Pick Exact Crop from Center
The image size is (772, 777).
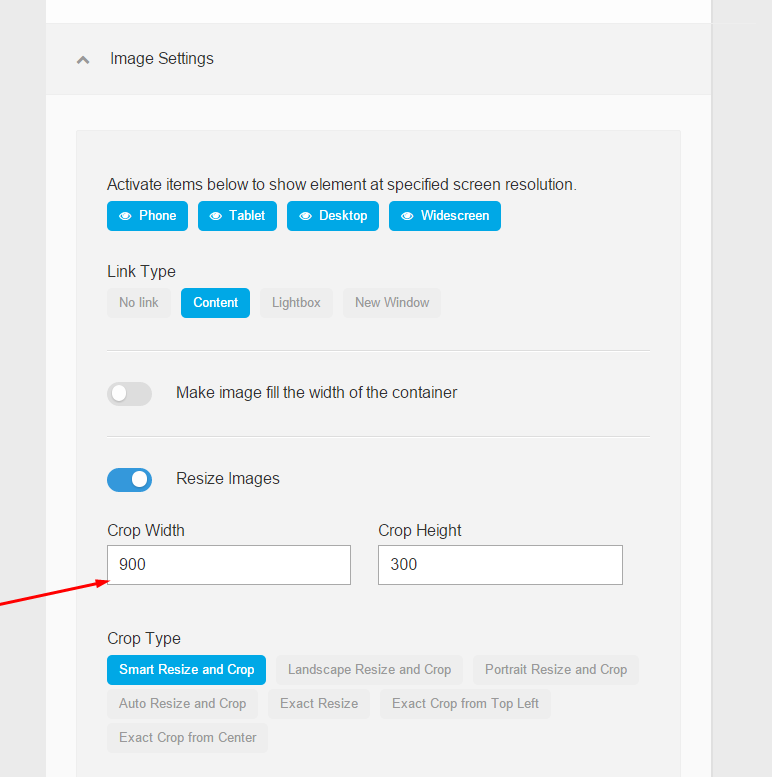coord(187,738)
